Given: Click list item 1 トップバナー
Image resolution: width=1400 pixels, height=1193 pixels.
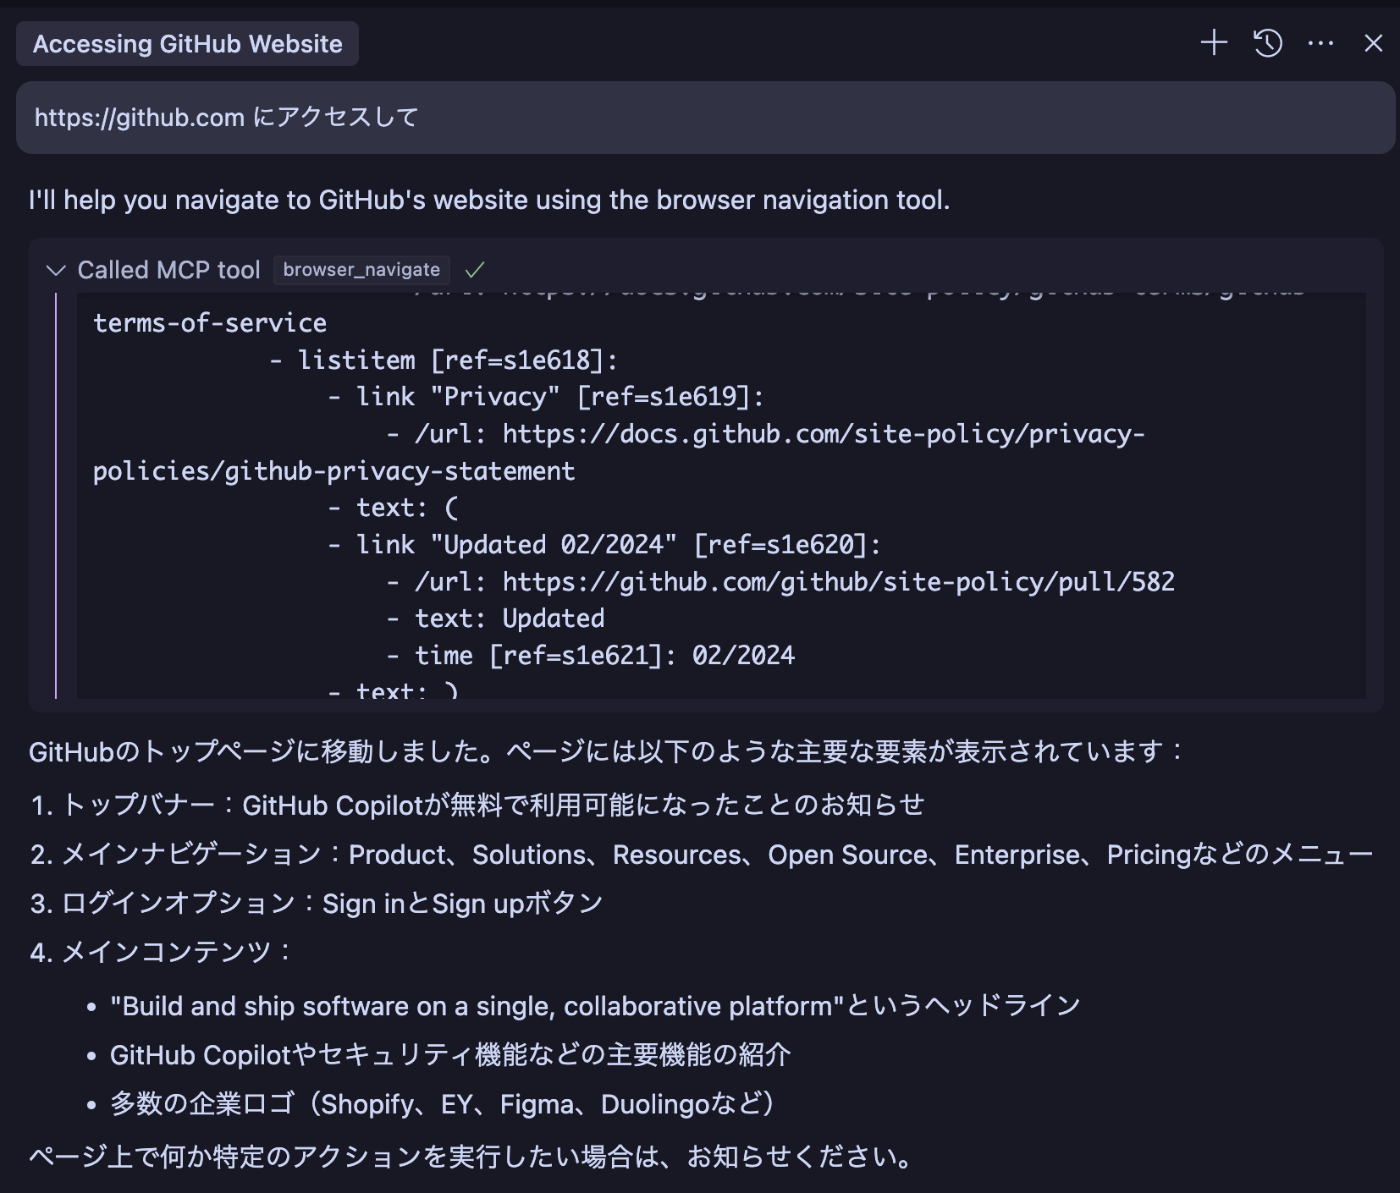Looking at the screenshot, I should pyautogui.click(x=477, y=805).
